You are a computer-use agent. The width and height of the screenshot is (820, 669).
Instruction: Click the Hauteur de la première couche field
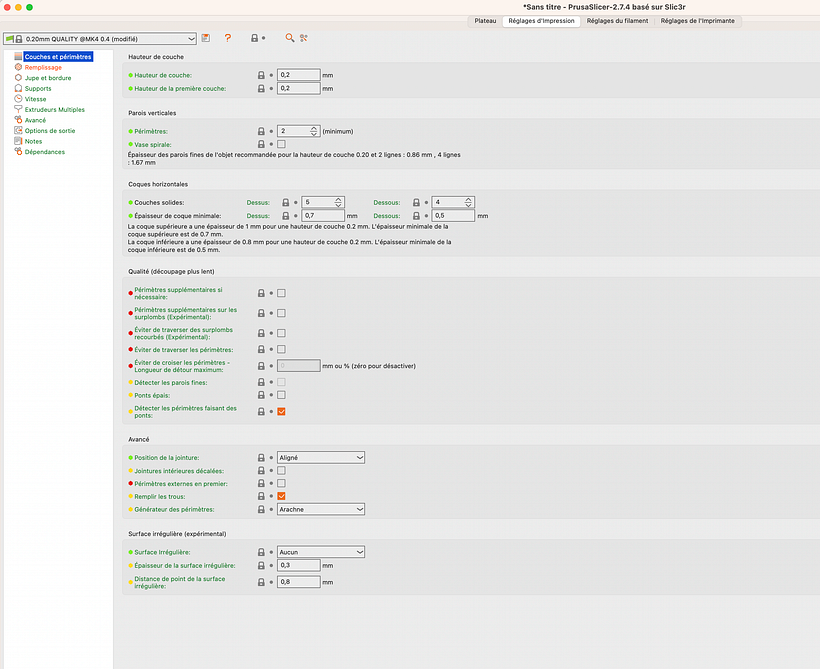click(298, 89)
